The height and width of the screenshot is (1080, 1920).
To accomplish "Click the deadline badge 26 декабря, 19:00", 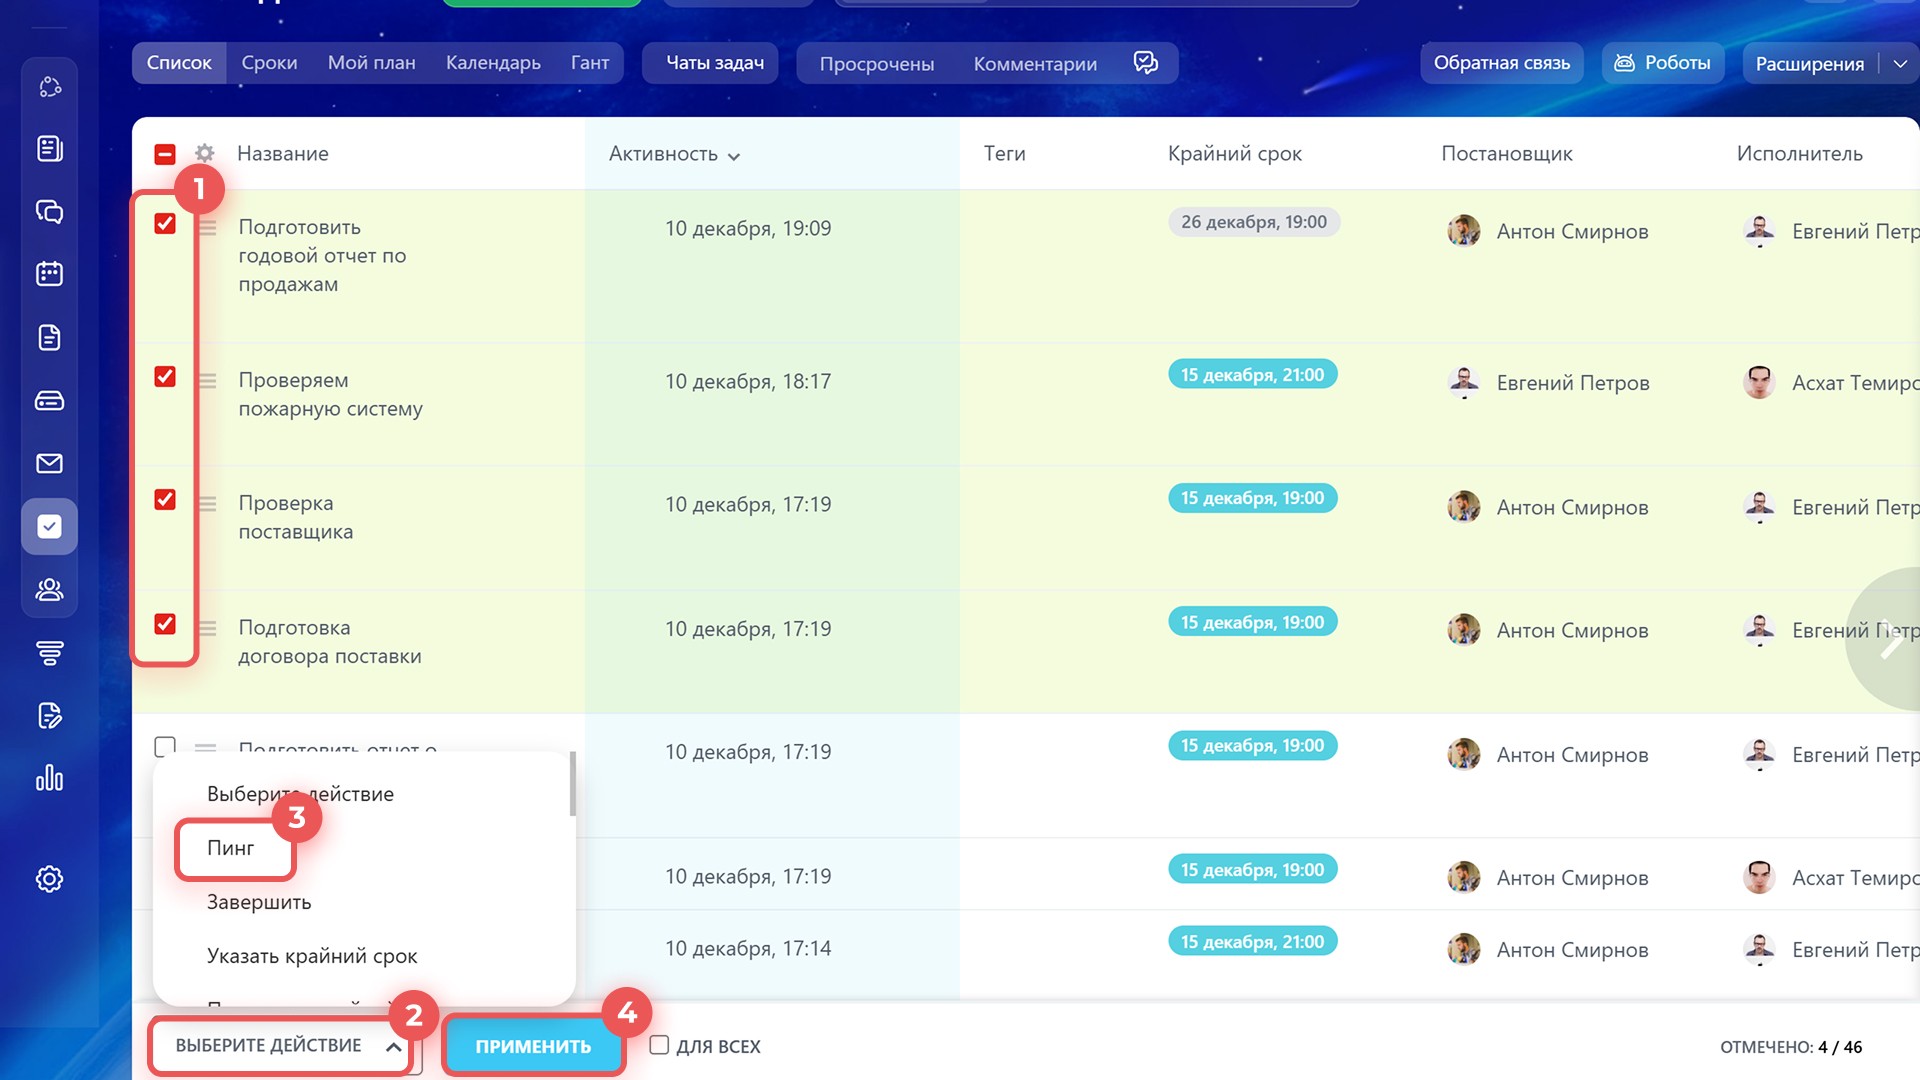I will click(1253, 222).
